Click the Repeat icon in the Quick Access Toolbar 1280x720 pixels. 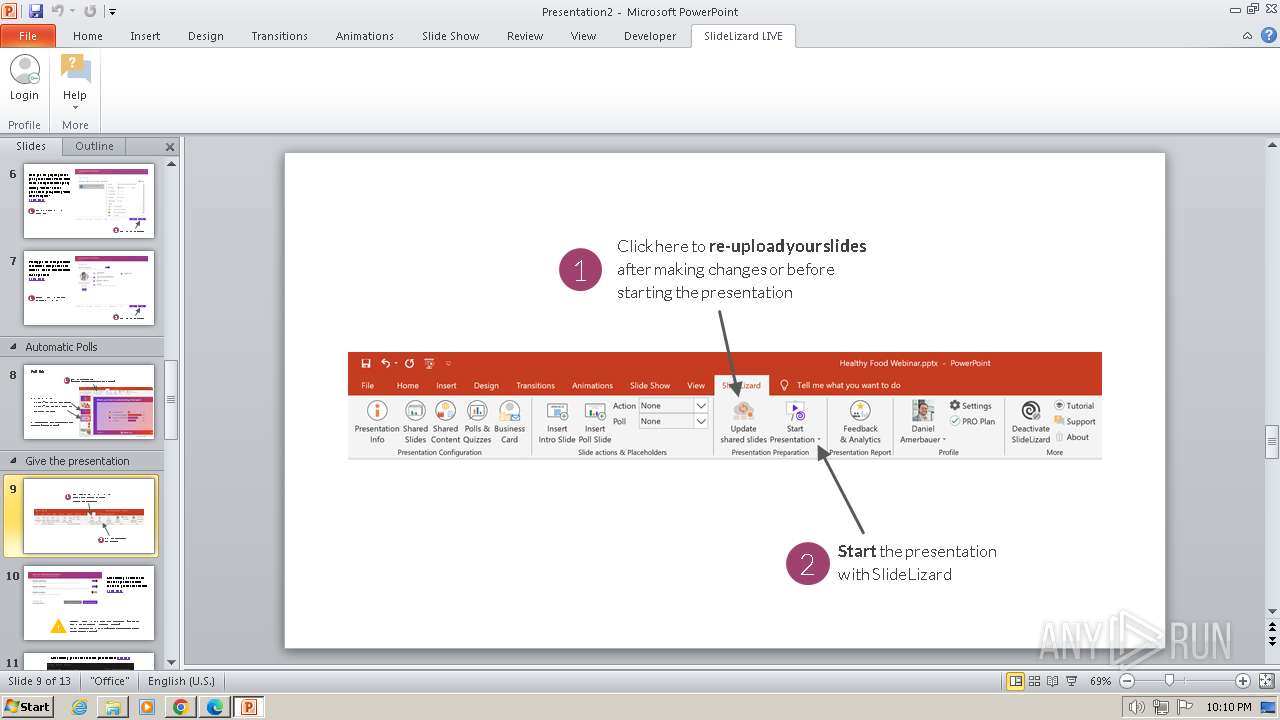click(90, 11)
